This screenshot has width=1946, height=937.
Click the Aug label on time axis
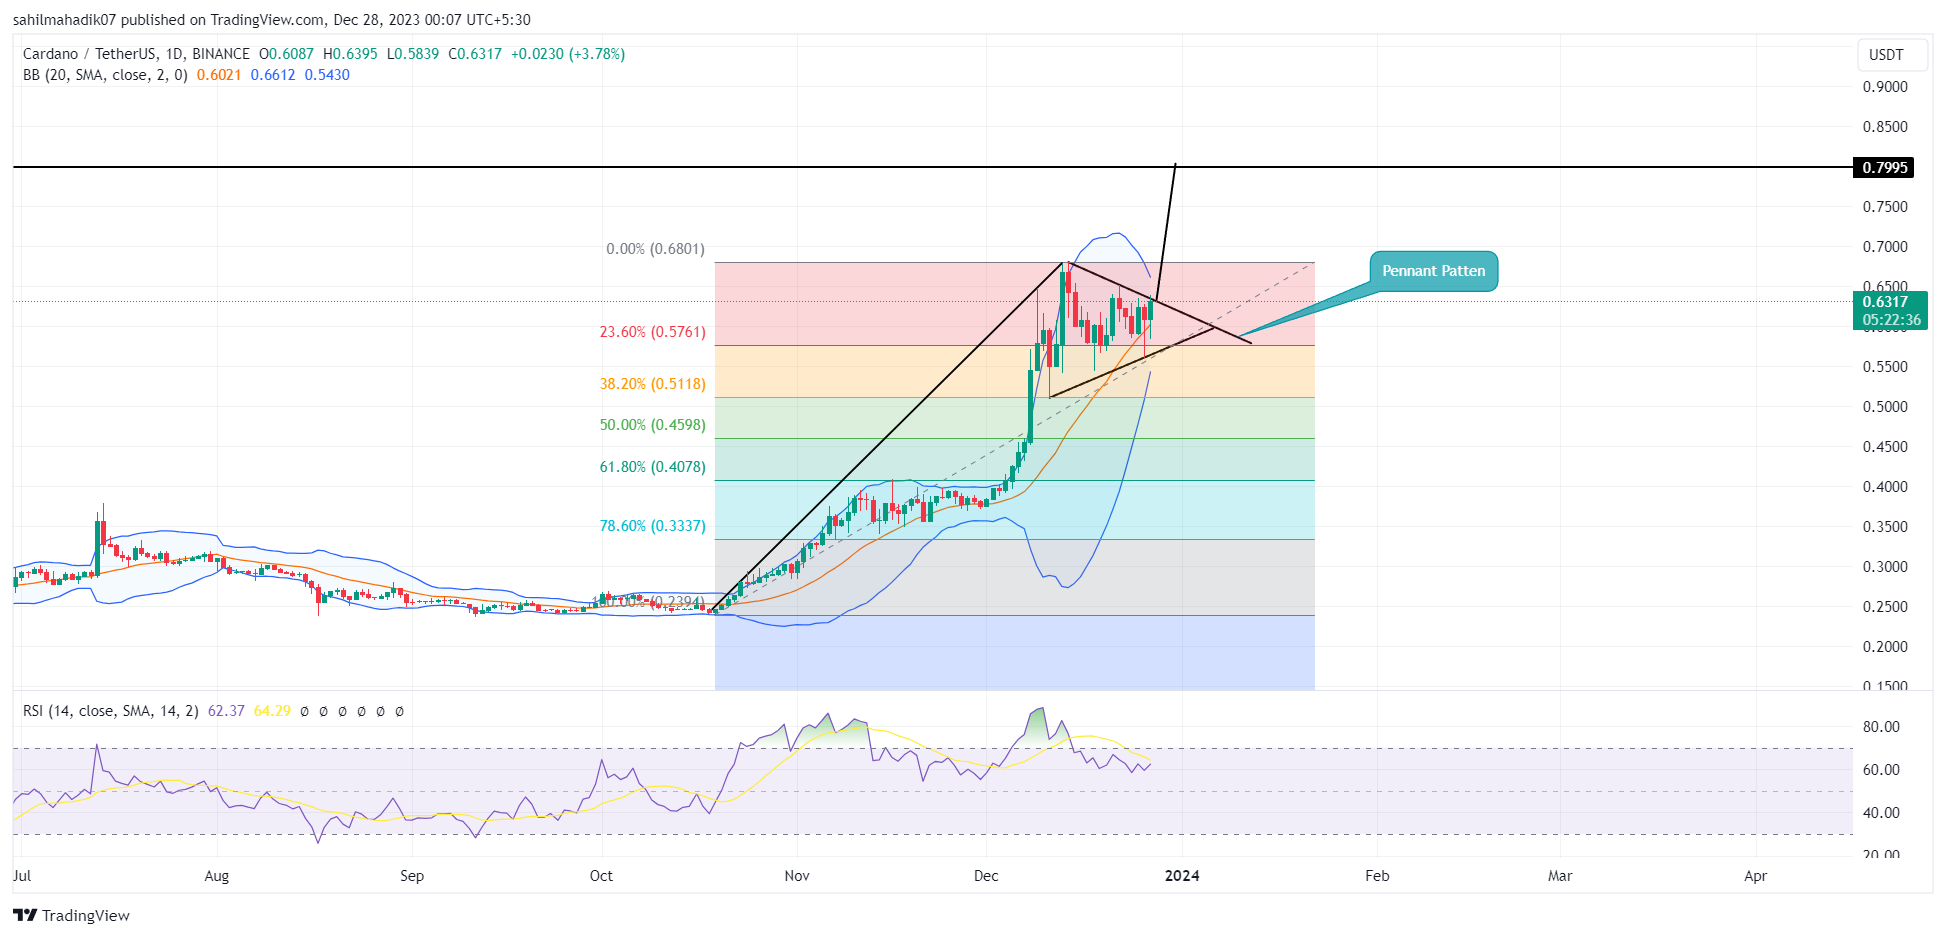[217, 876]
